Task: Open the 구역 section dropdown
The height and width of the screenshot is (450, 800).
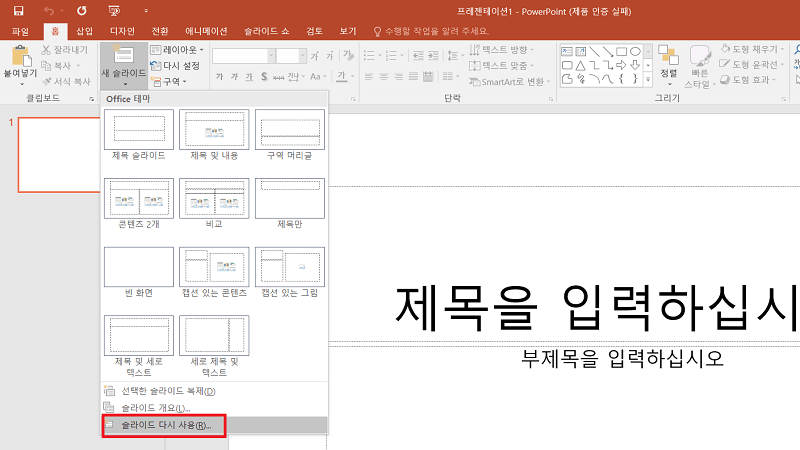Action: (169, 81)
